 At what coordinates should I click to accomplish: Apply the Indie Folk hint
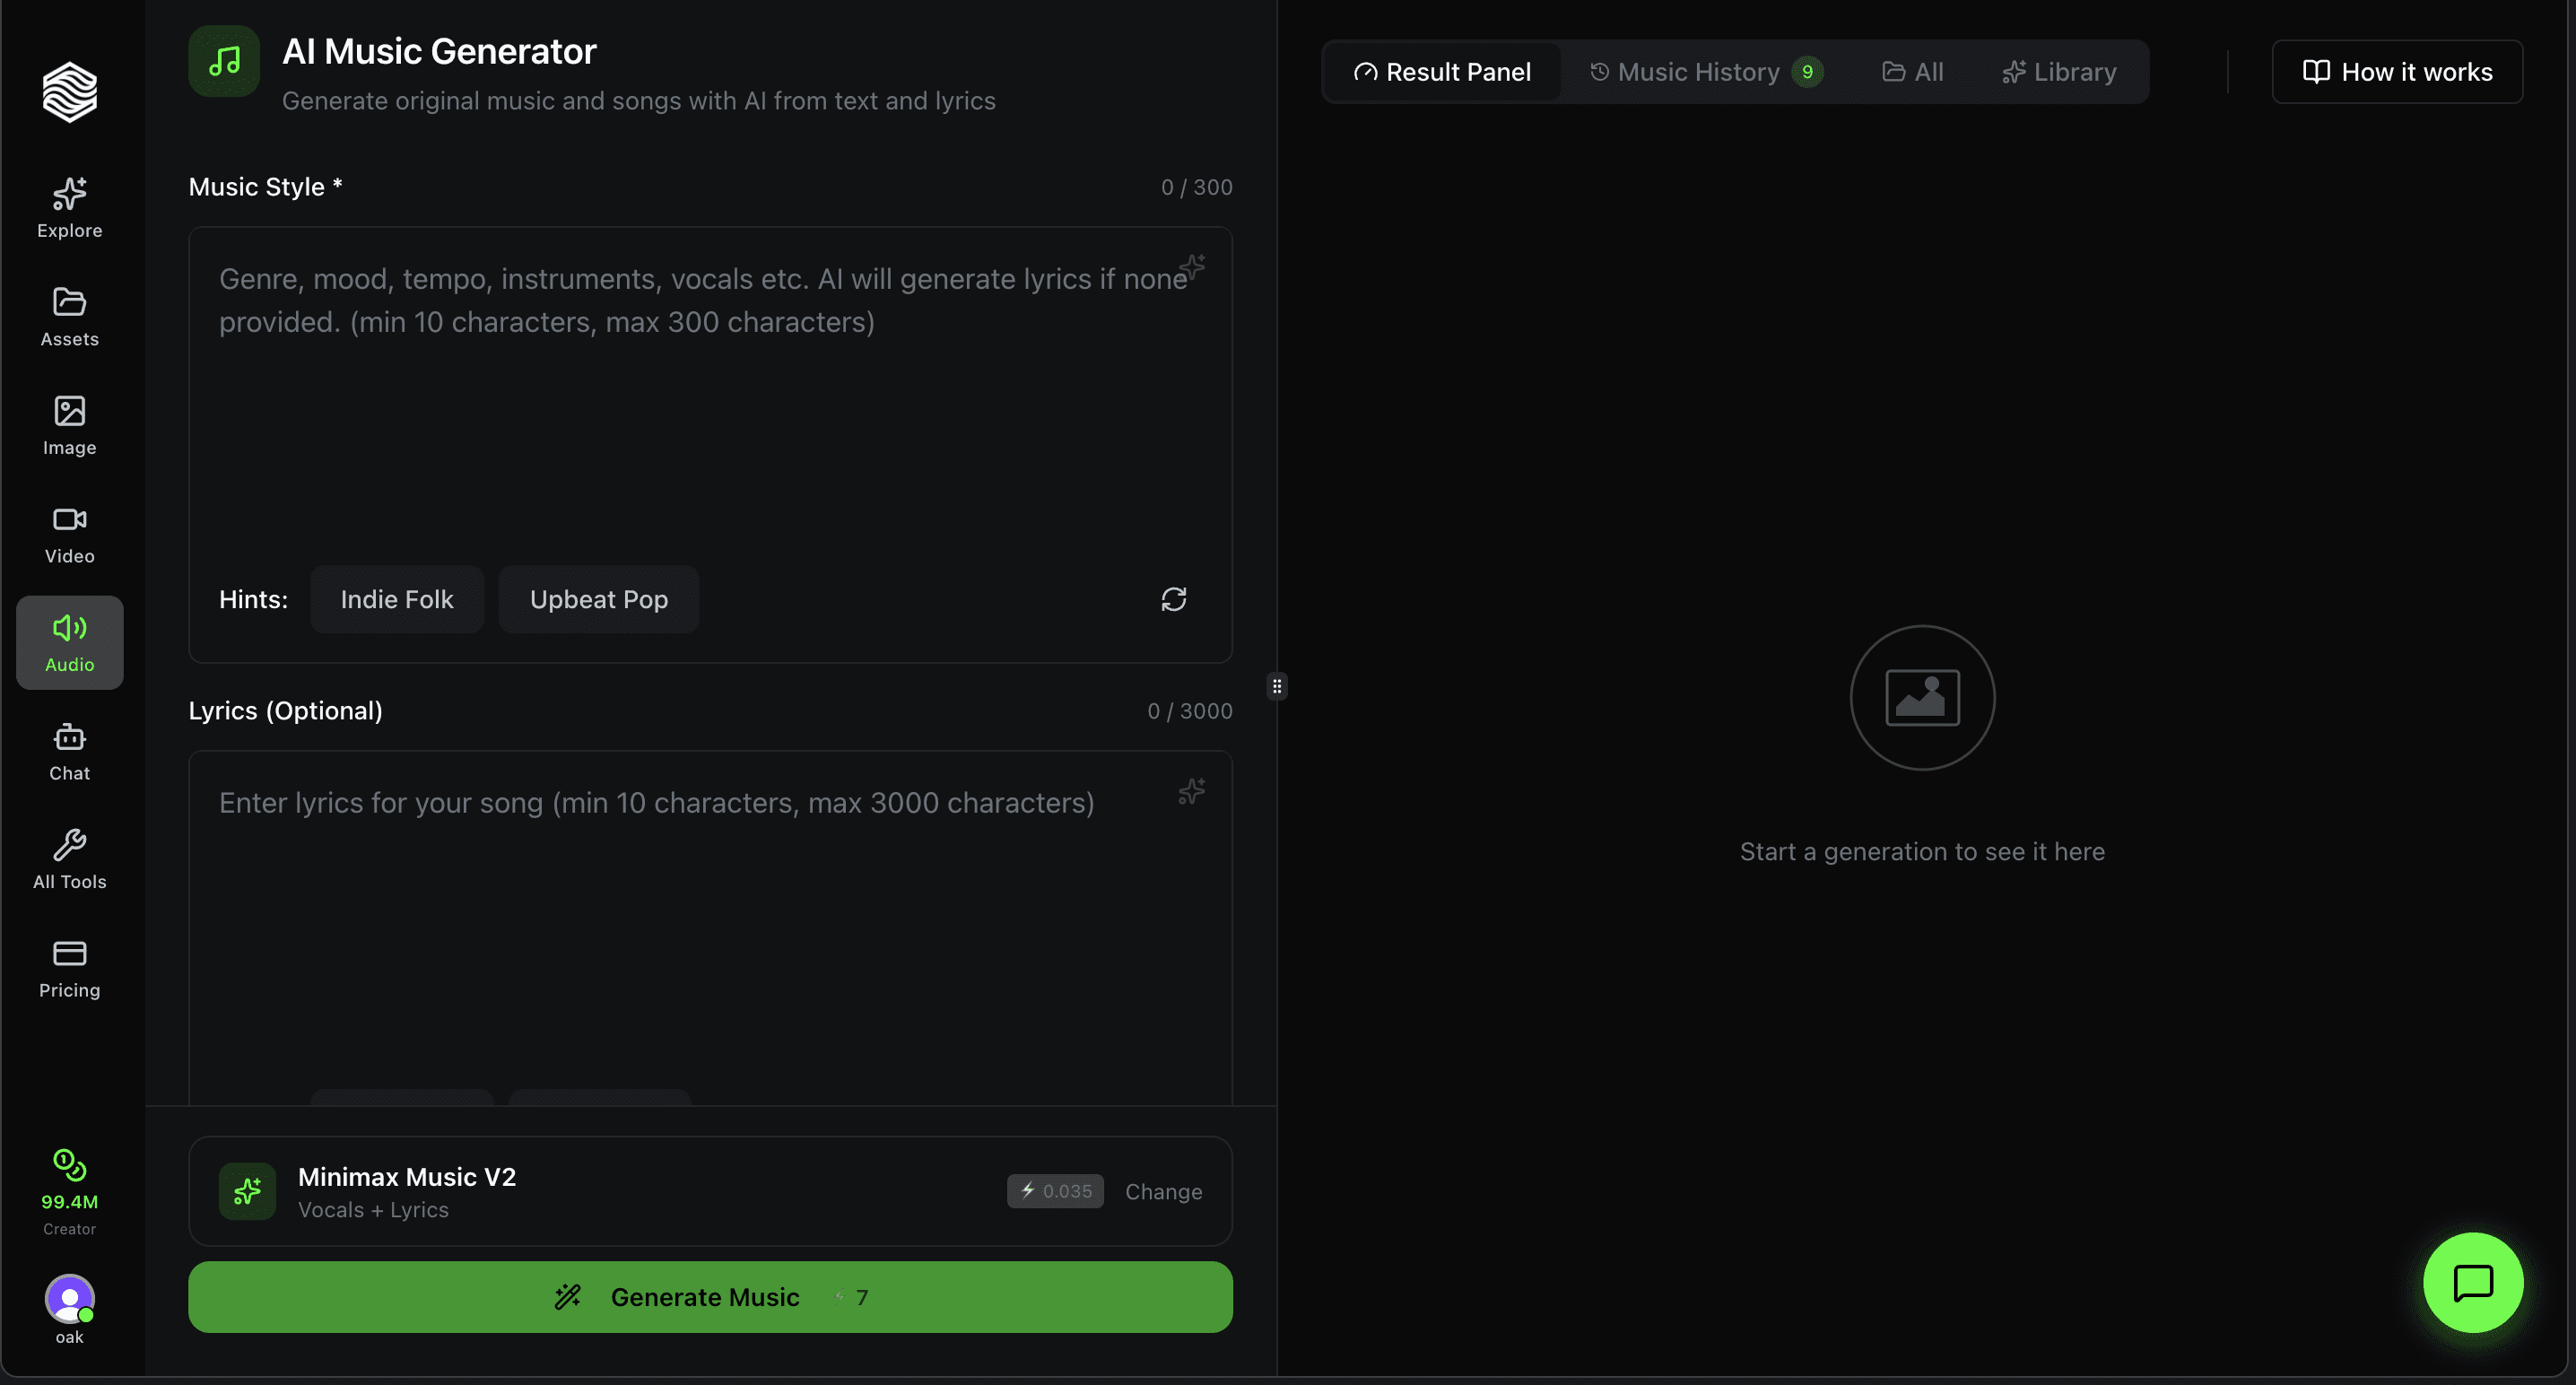396,599
